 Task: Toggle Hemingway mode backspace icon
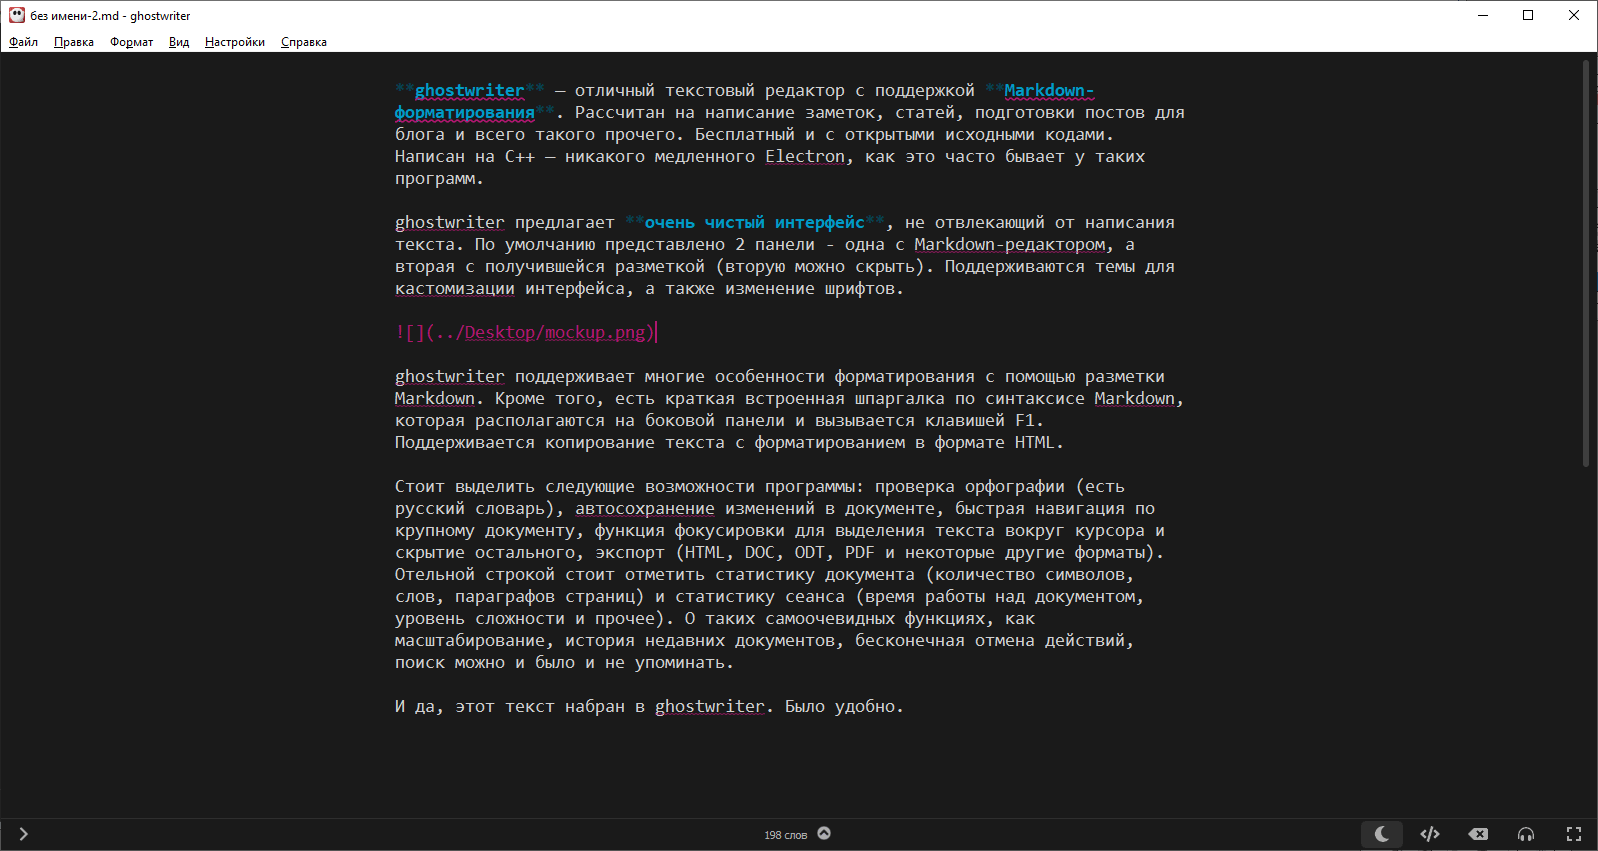pos(1478,834)
